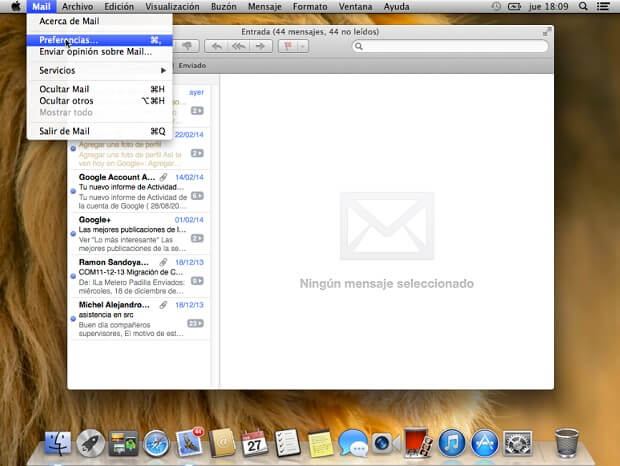Open Contacts address book in the Dock
620x466 pixels.
click(x=222, y=443)
